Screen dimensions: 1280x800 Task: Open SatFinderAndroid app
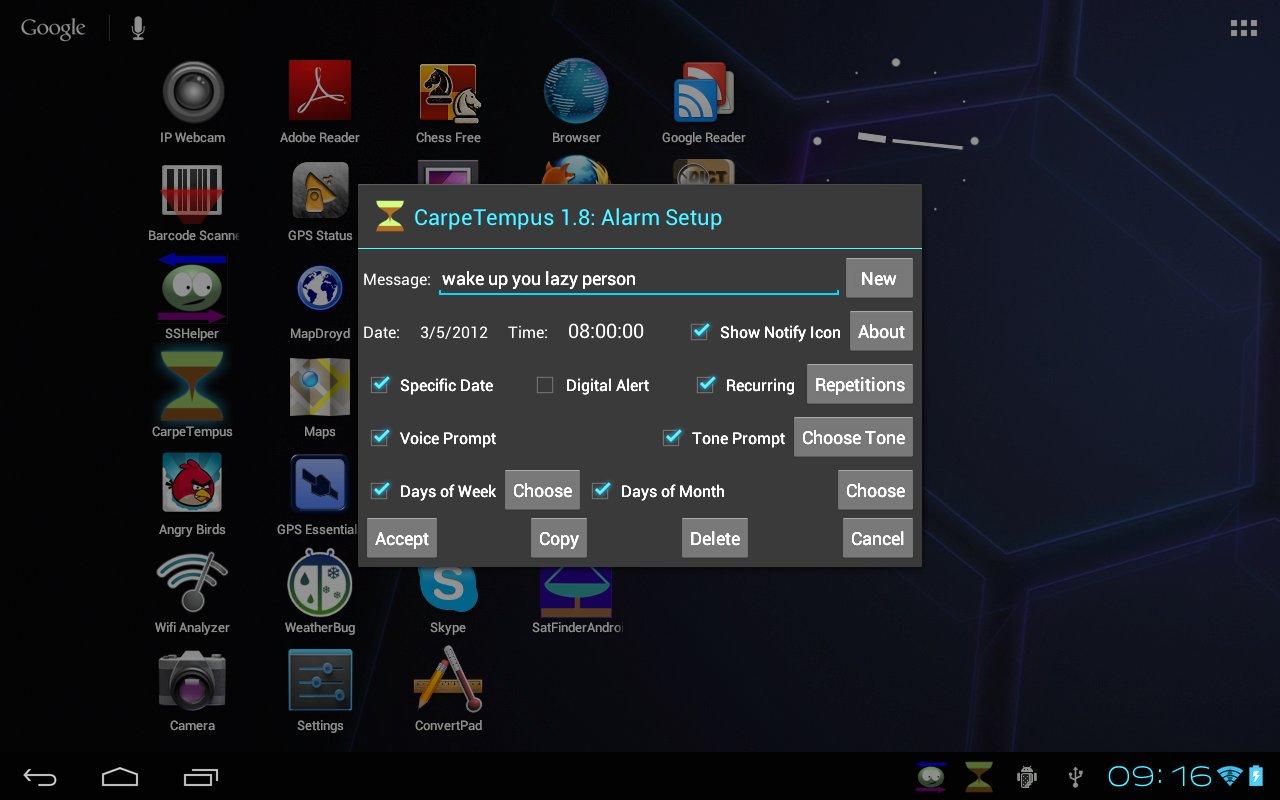click(x=576, y=598)
